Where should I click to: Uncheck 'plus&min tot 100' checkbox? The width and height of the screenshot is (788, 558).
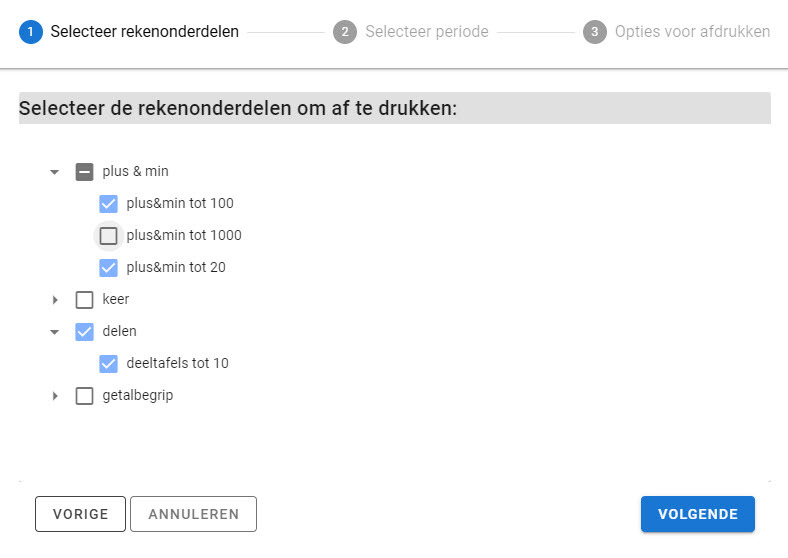(x=109, y=204)
